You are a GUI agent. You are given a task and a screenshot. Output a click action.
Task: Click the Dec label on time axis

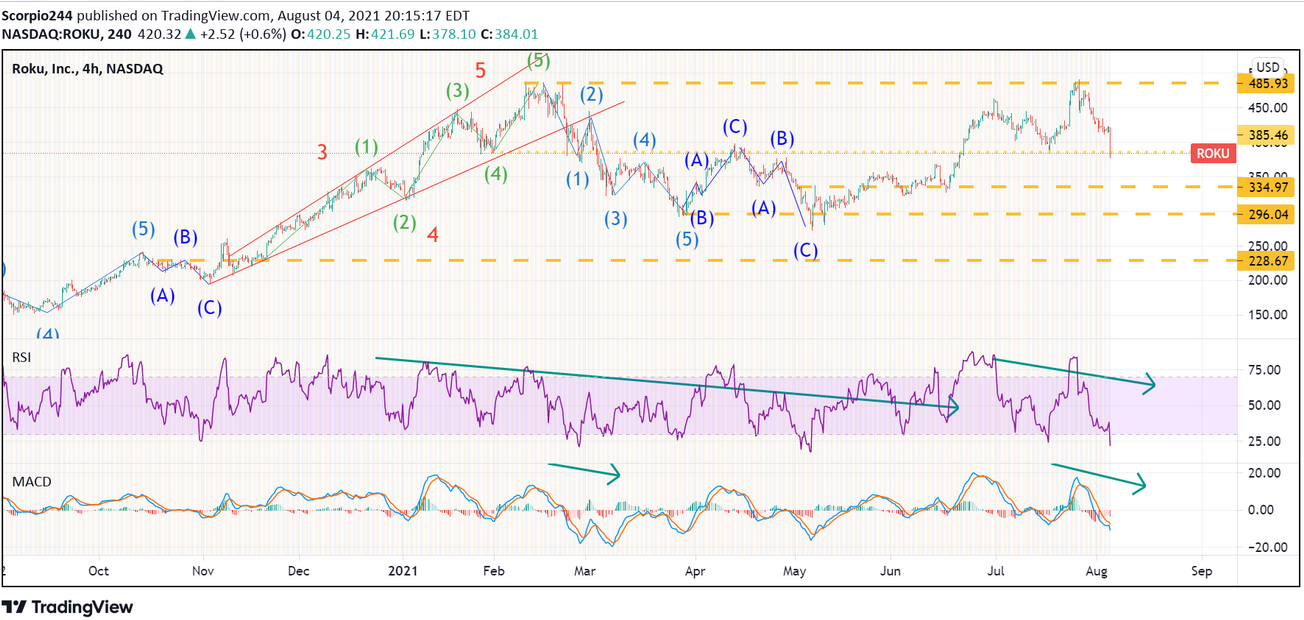(x=301, y=571)
